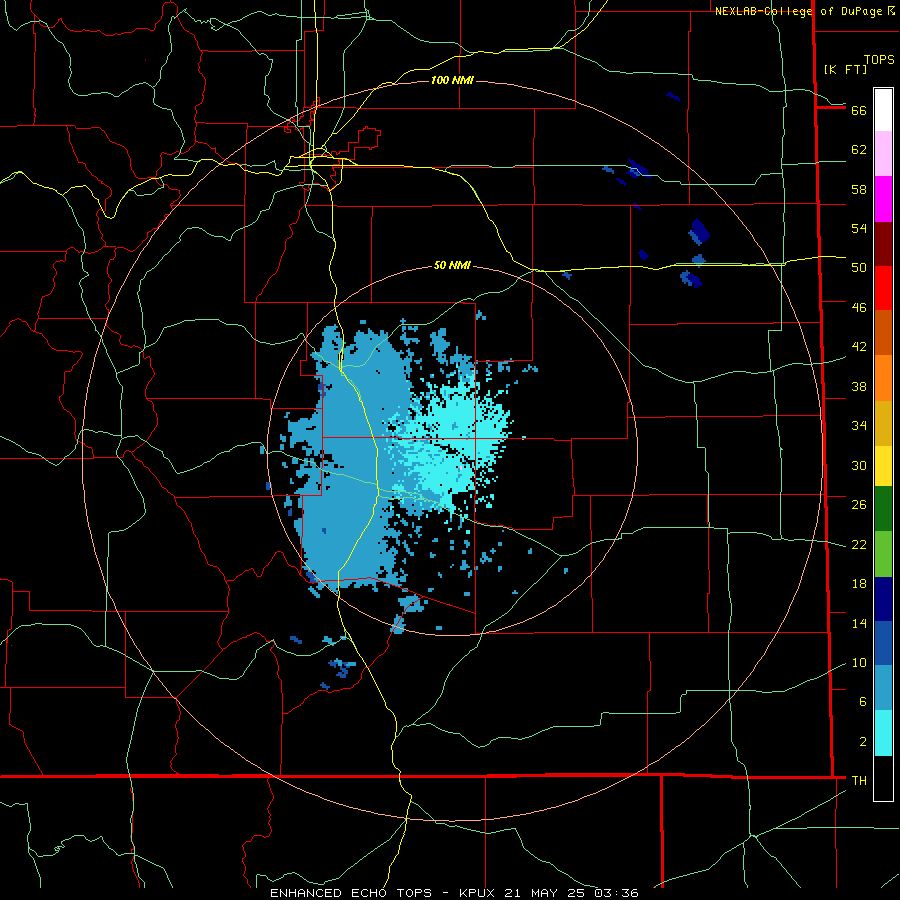
Task: Click the 54 legend value
Action: (859, 228)
